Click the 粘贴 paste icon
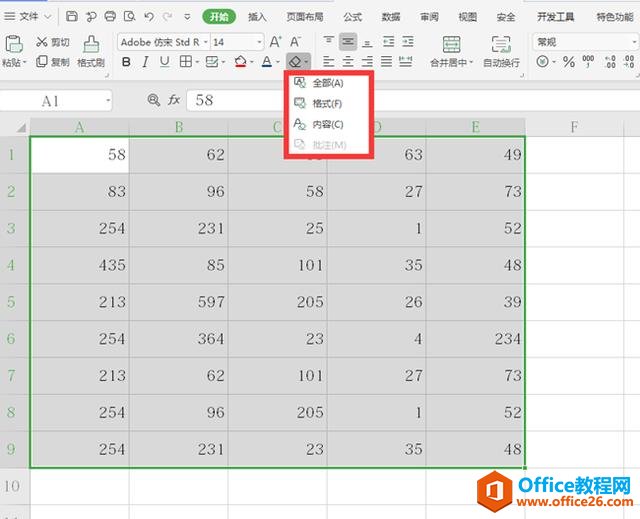This screenshot has height=519, width=640. click(13, 44)
